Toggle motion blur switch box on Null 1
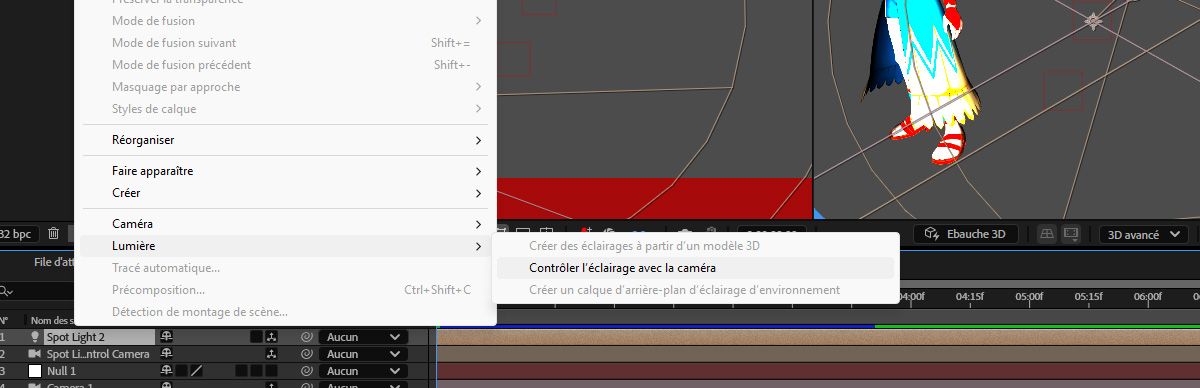Viewport: 1200px width, 388px height. (241, 371)
